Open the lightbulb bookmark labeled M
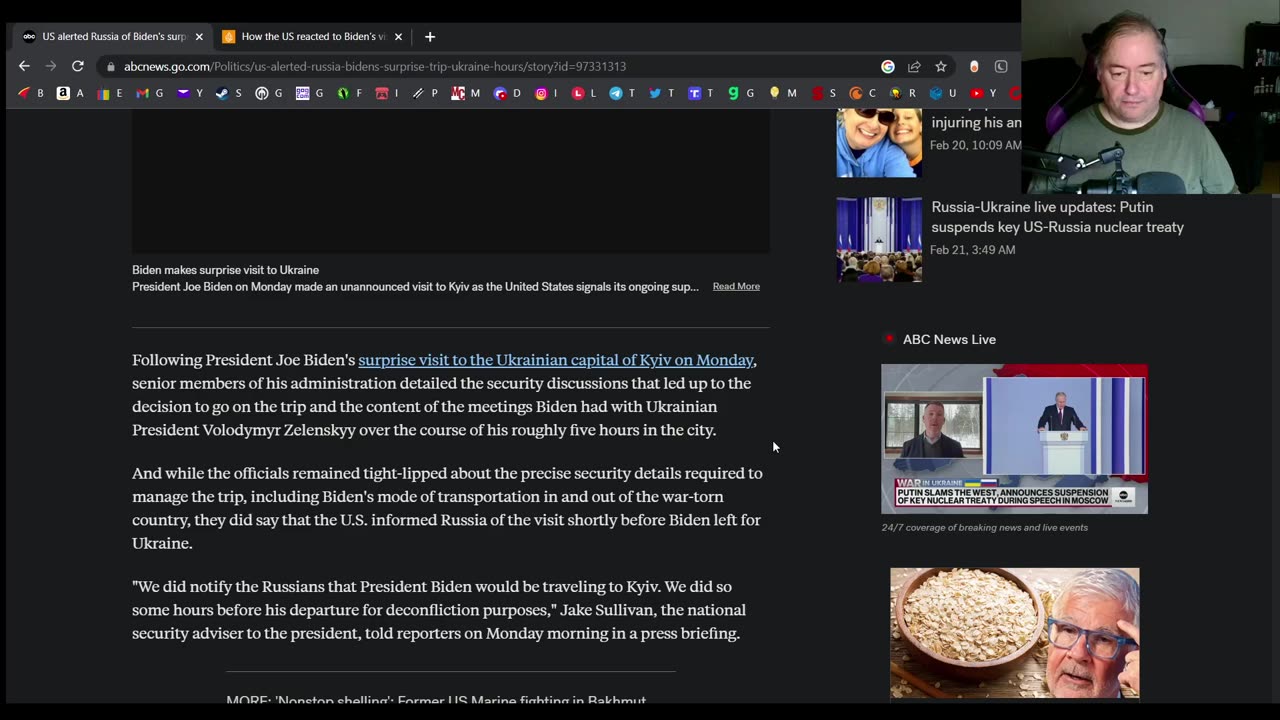 (782, 93)
